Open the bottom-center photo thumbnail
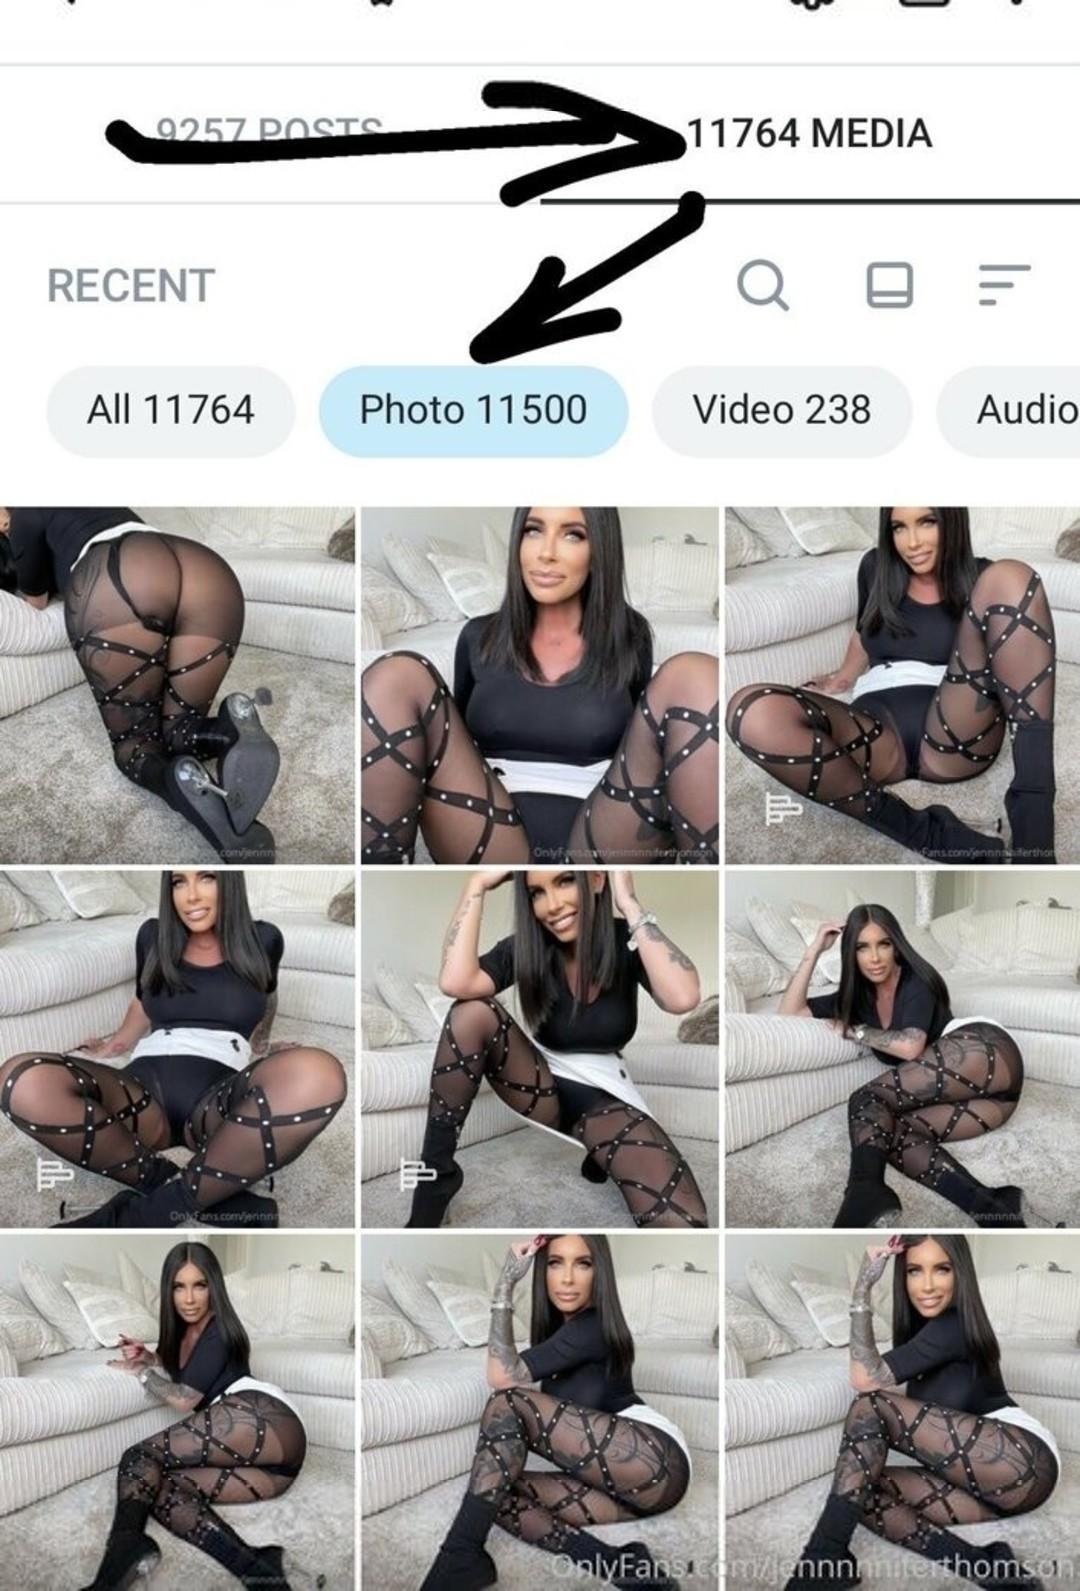1080x1591 pixels. (540, 1412)
